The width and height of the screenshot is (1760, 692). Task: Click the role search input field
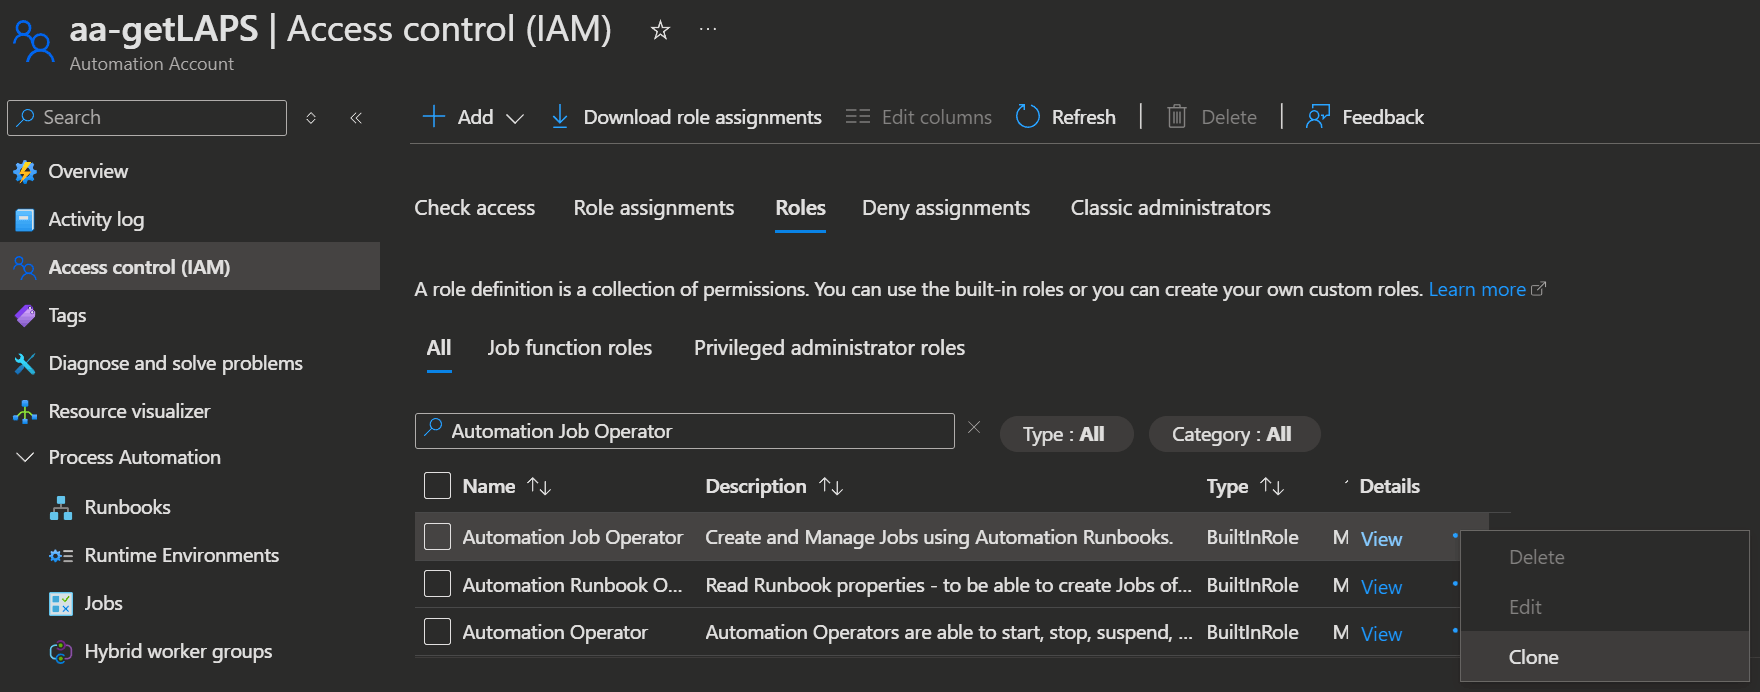tap(690, 431)
